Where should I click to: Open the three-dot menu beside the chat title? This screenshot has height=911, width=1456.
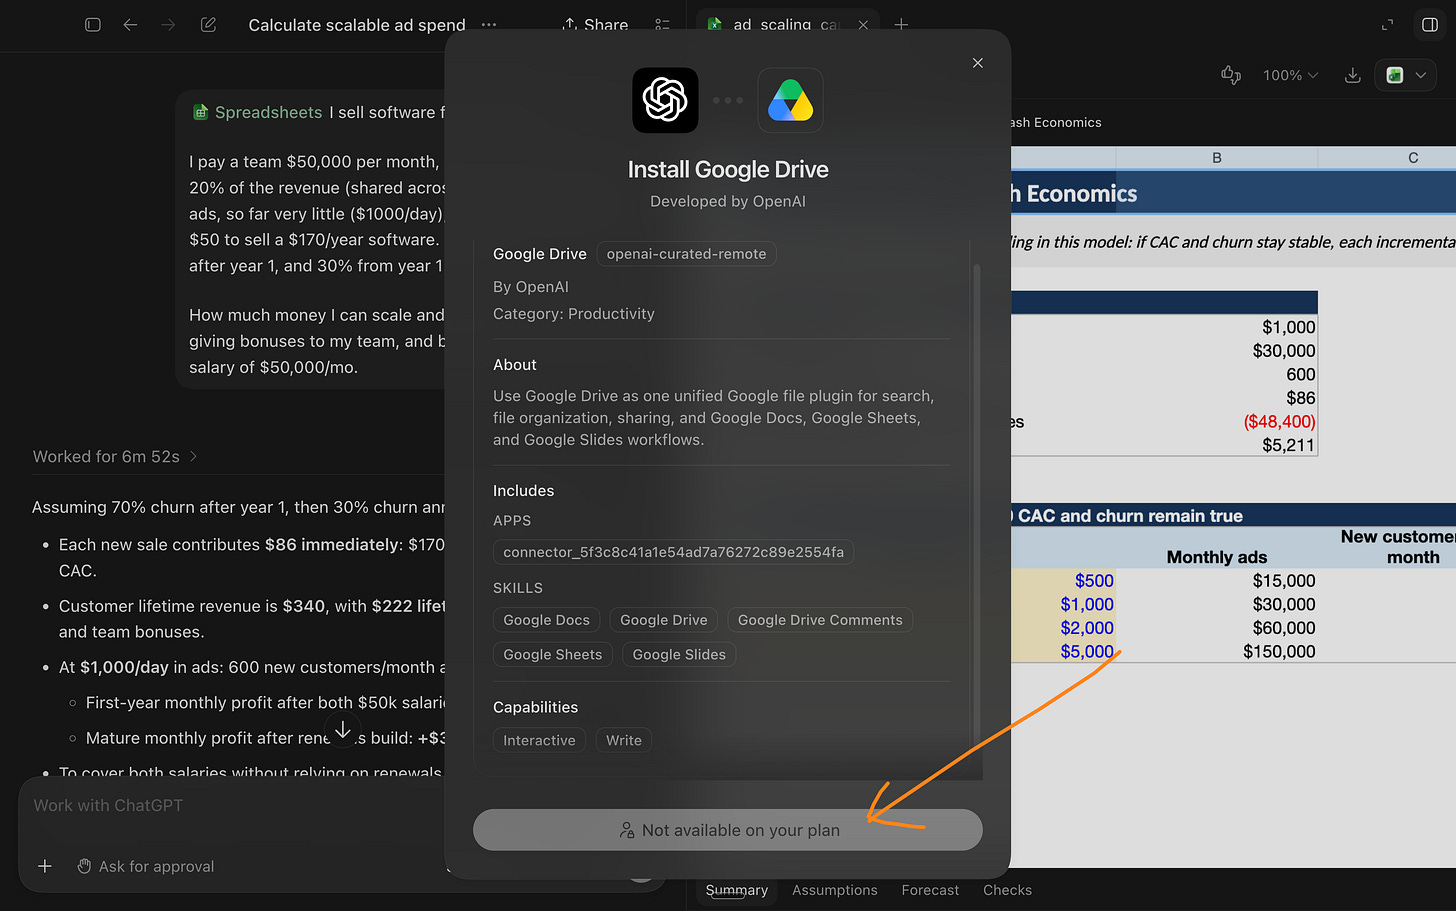point(489,25)
